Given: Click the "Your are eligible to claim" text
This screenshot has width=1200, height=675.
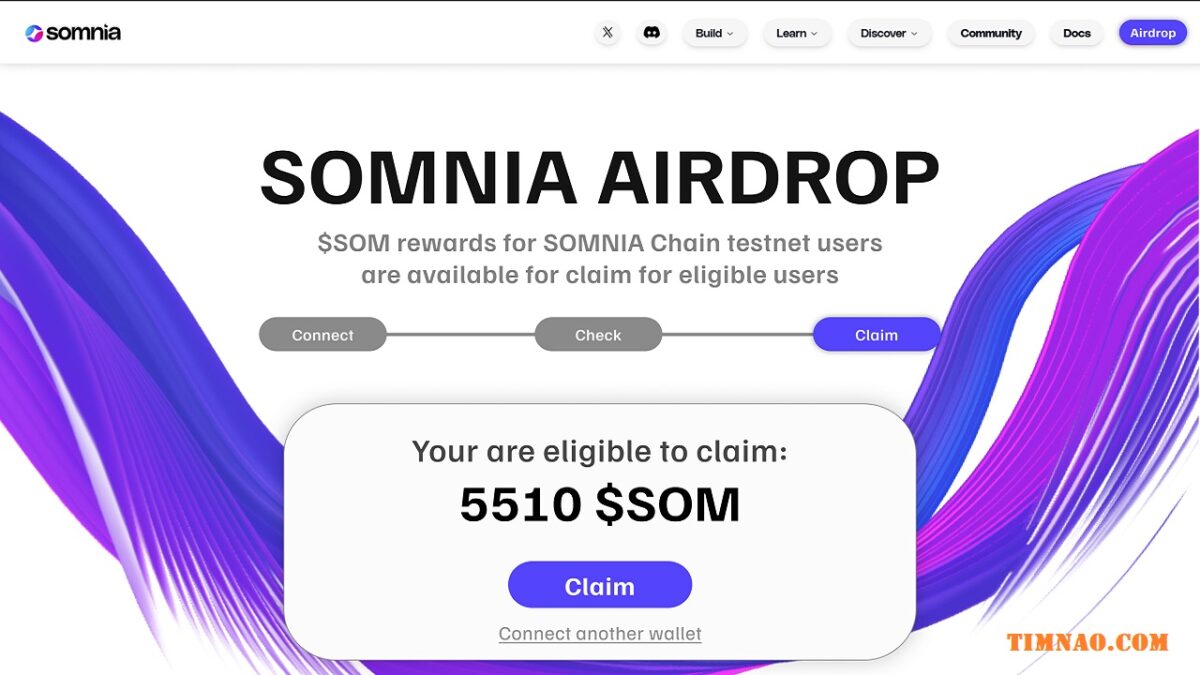Looking at the screenshot, I should [x=600, y=452].
